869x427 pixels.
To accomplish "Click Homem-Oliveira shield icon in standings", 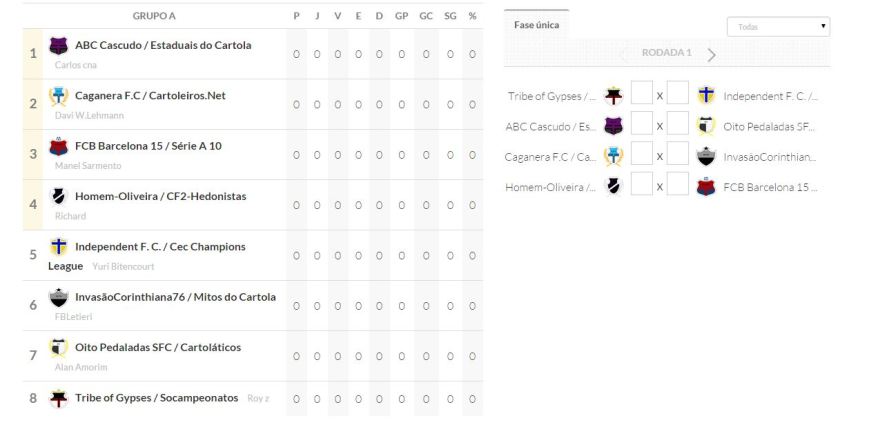I will pos(58,196).
